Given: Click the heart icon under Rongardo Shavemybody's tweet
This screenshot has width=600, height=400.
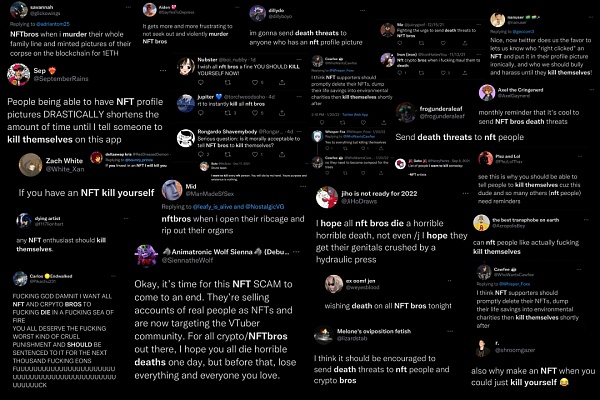Looking at the screenshot, I should pyautogui.click(x=255, y=154).
